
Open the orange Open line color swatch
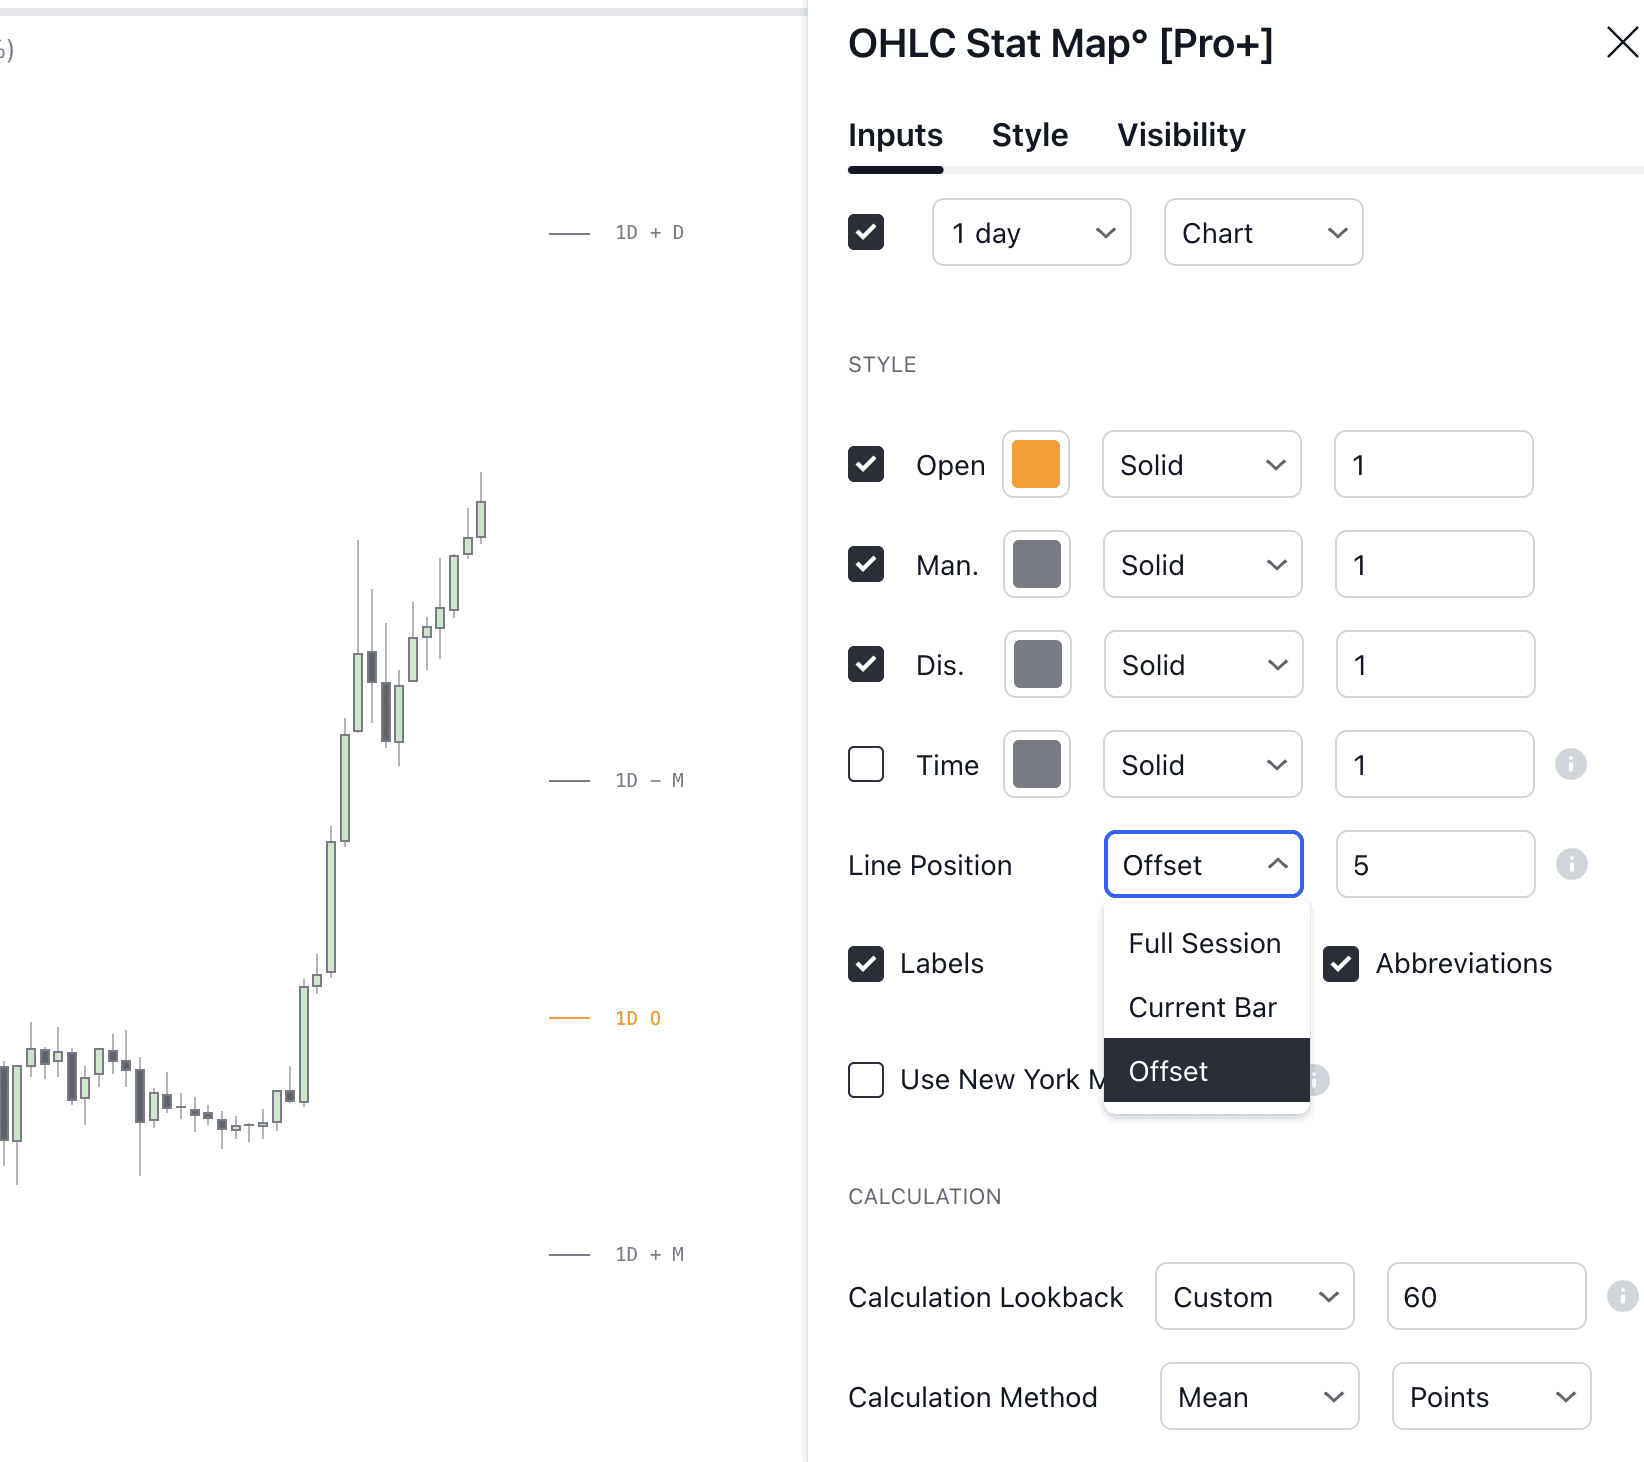point(1036,464)
